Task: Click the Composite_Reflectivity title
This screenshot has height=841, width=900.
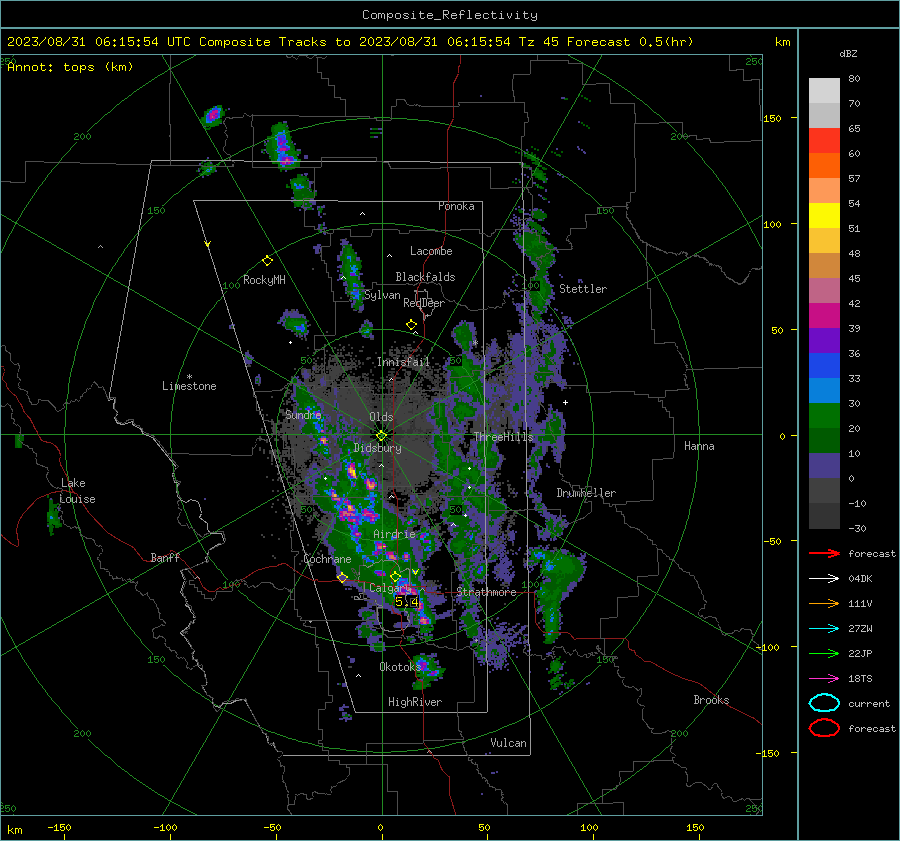Action: (449, 15)
